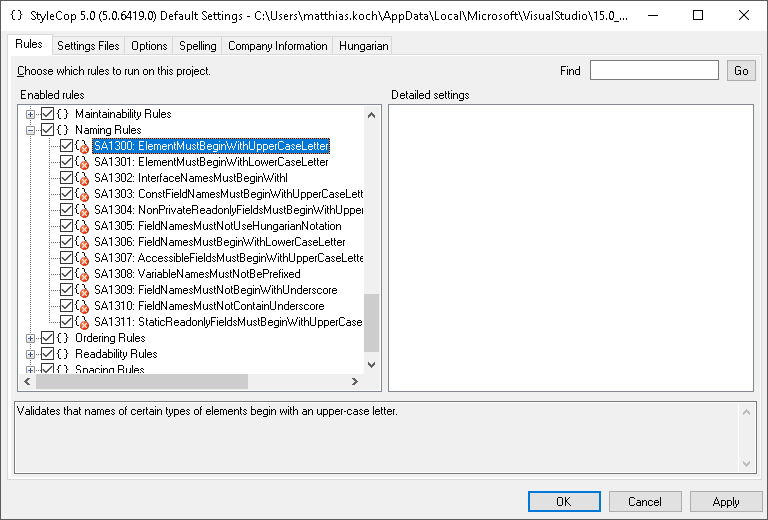768x520 pixels.
Task: Collapse the Naming Rules node
Action: [x=30, y=130]
